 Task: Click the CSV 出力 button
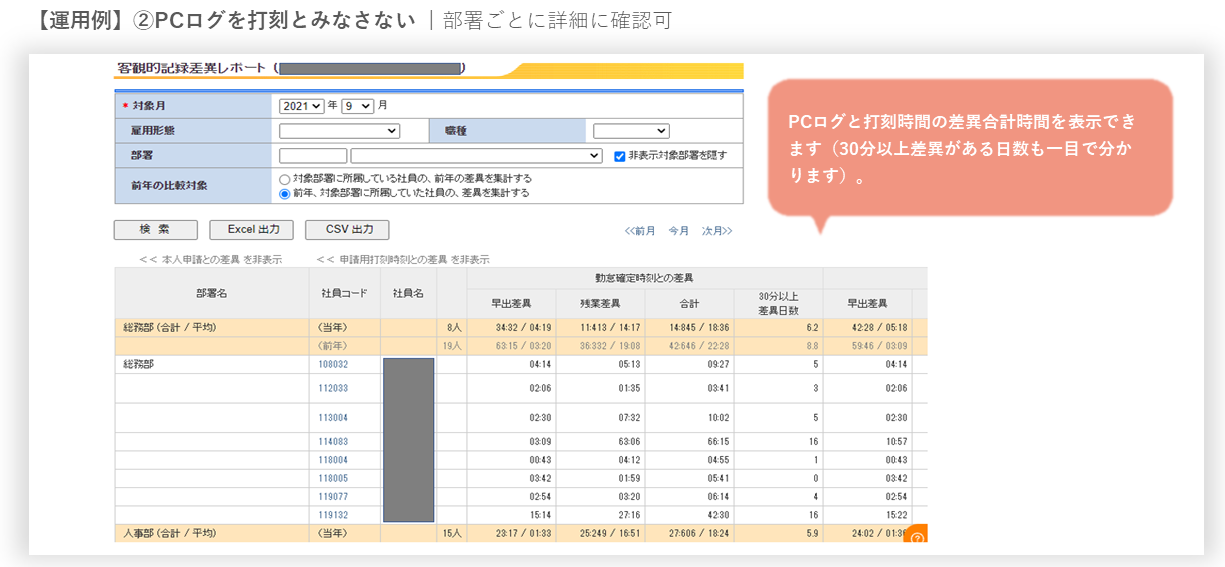point(347,229)
